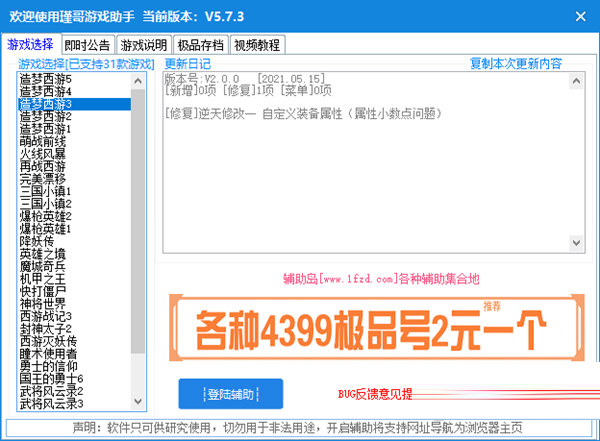The width and height of the screenshot is (600, 441).
Task: Select 快打僵尸 in the game list
Action: 75,291
